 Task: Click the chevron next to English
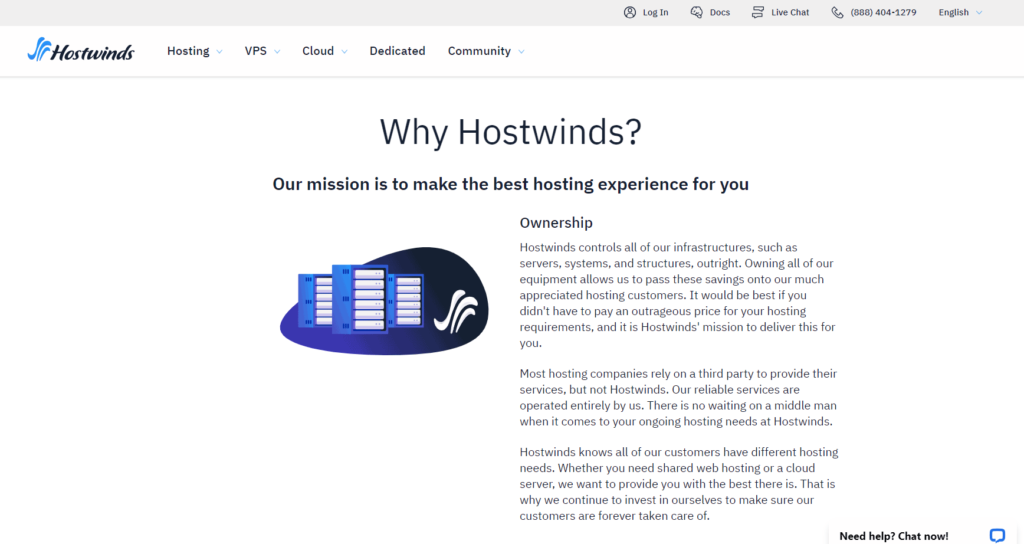tap(979, 12)
